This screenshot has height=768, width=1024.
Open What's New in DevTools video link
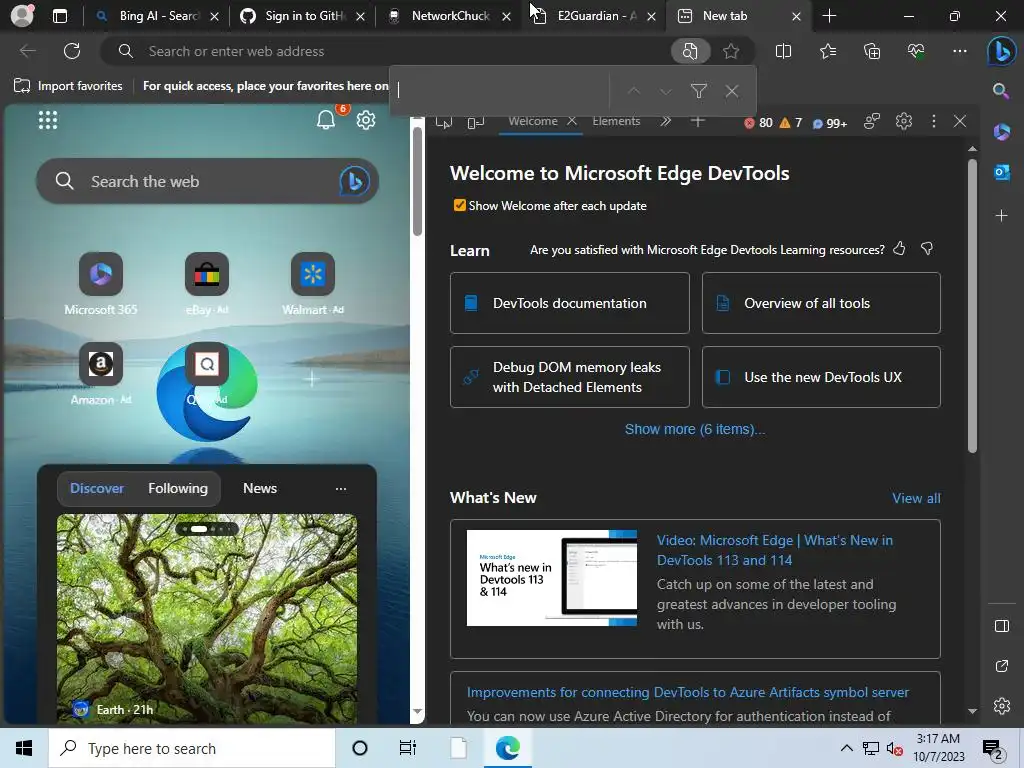(x=775, y=550)
